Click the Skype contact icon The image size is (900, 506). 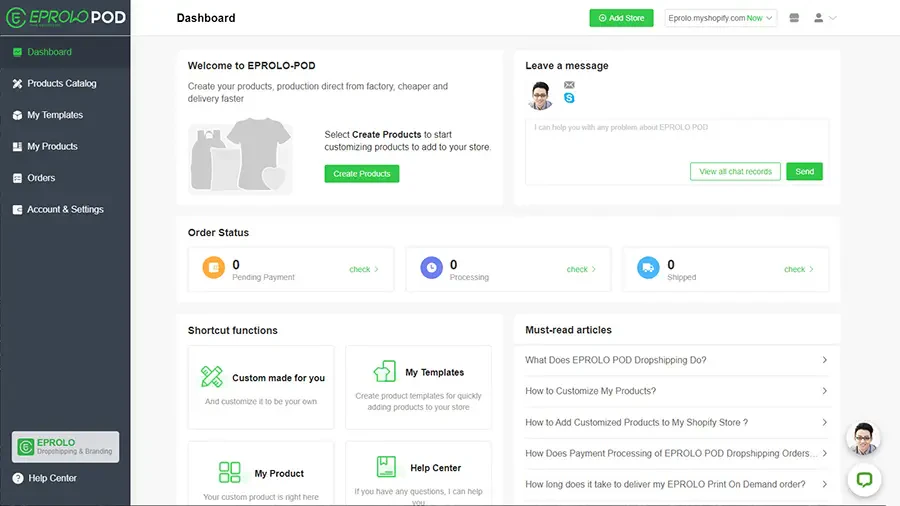(x=569, y=98)
